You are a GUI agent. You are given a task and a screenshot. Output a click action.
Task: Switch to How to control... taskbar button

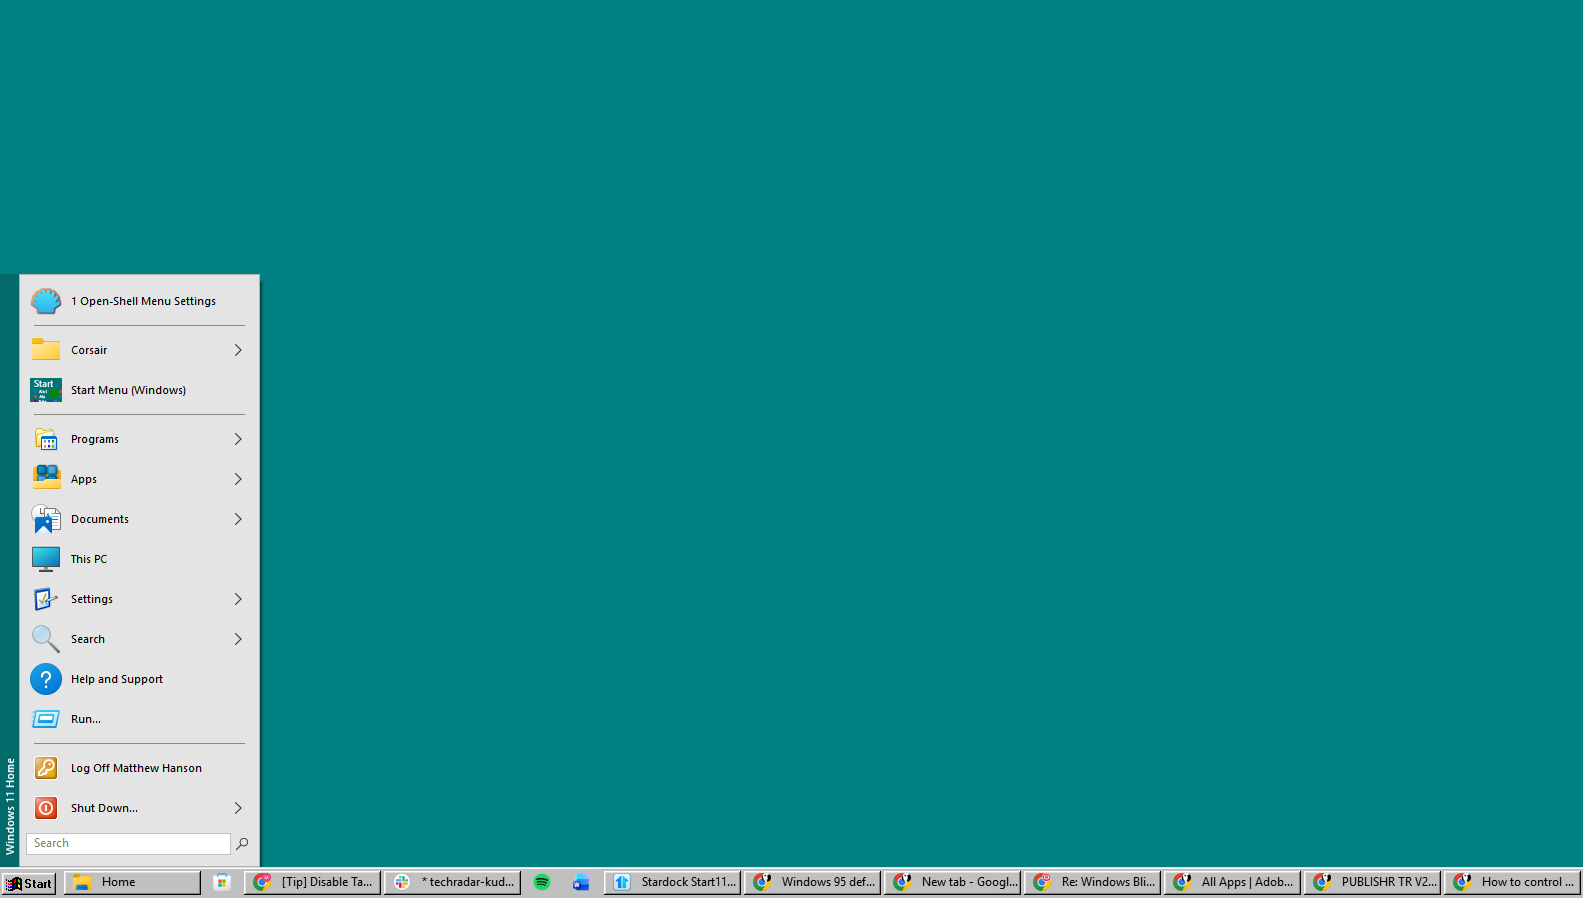[1512, 882]
